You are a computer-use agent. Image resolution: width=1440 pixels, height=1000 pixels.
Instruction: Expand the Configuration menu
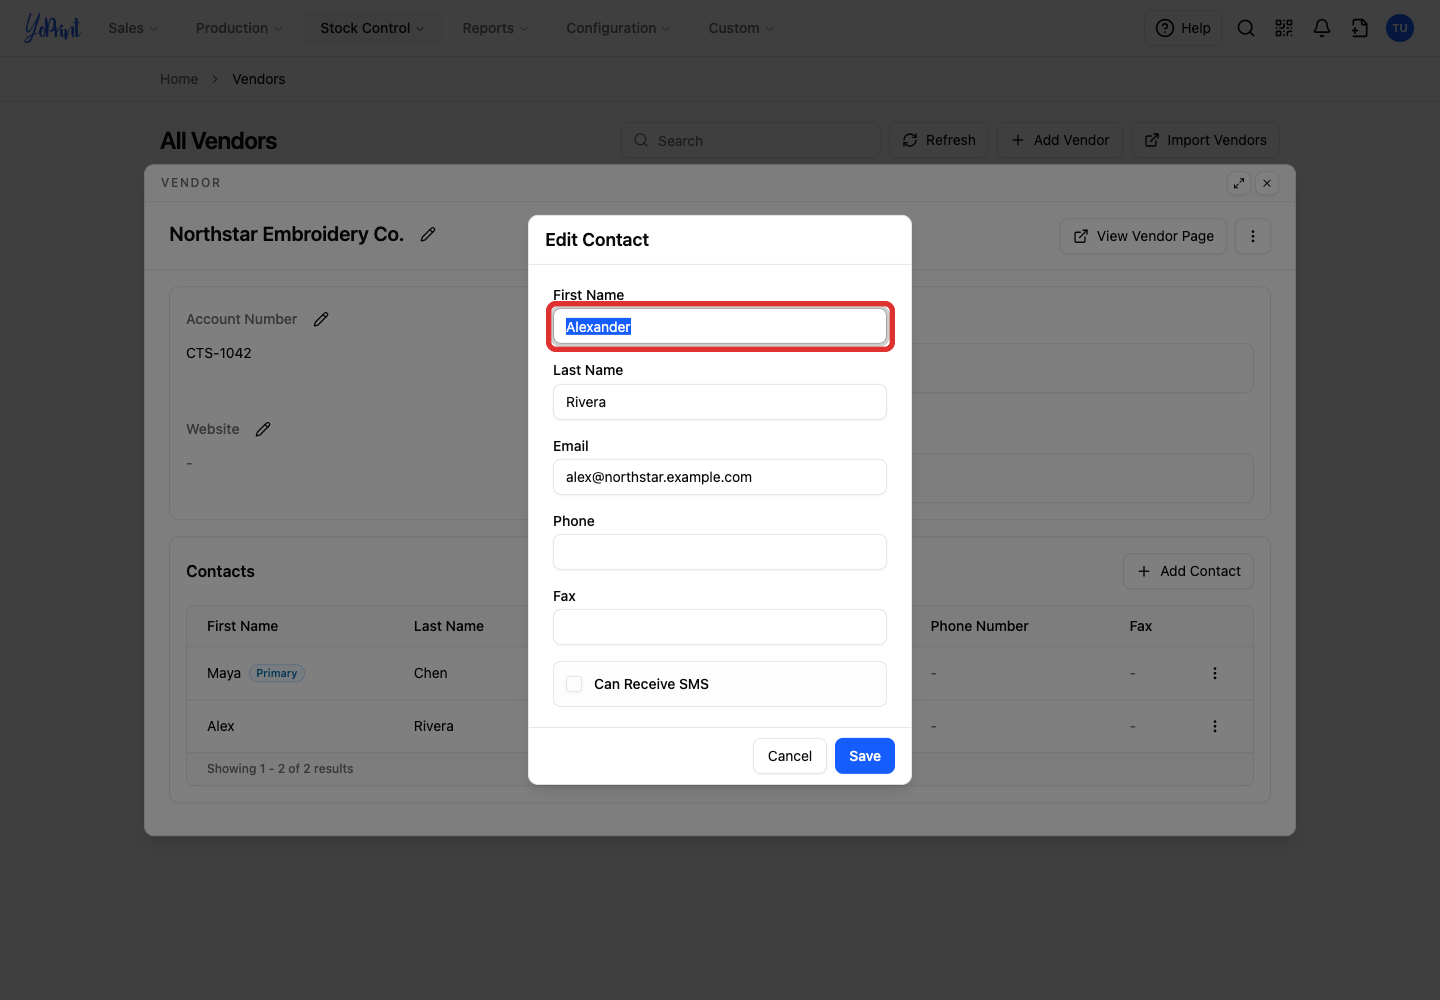tap(618, 28)
